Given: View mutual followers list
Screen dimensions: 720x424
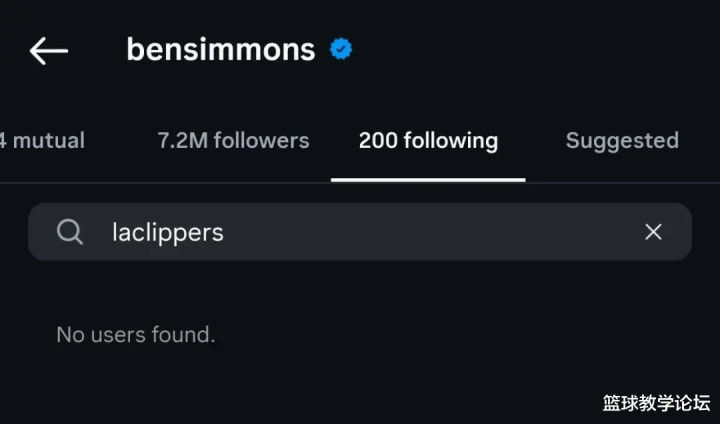Looking at the screenshot, I should [42, 141].
